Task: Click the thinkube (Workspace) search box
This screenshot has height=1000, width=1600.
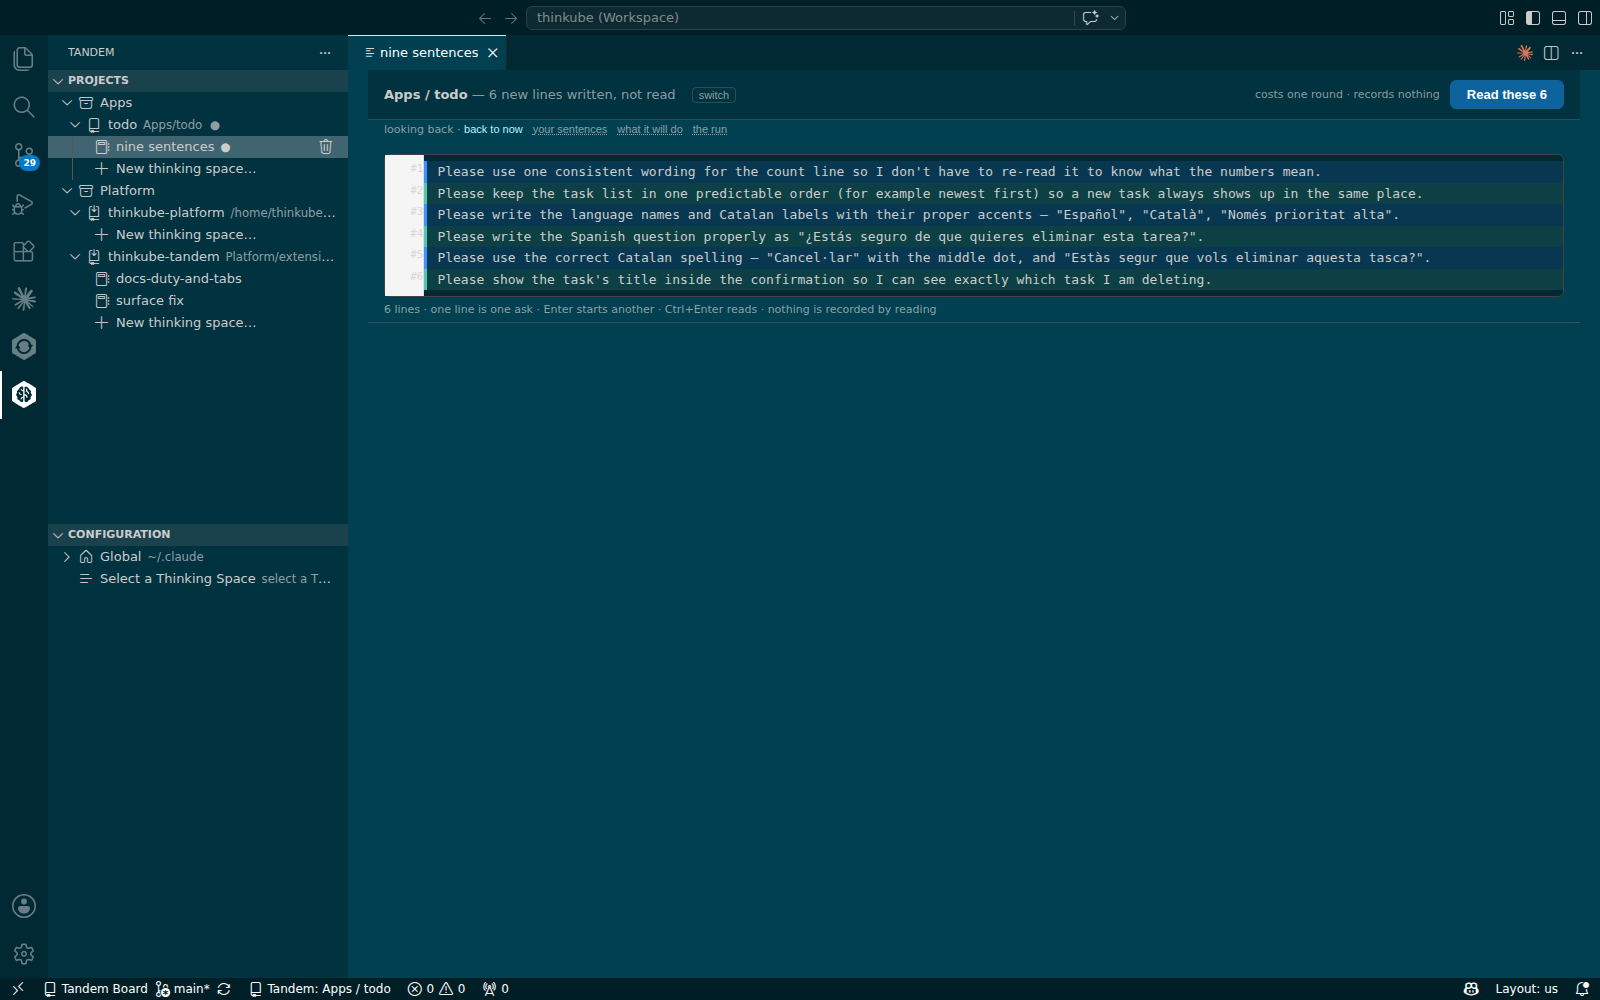Action: tap(800, 18)
